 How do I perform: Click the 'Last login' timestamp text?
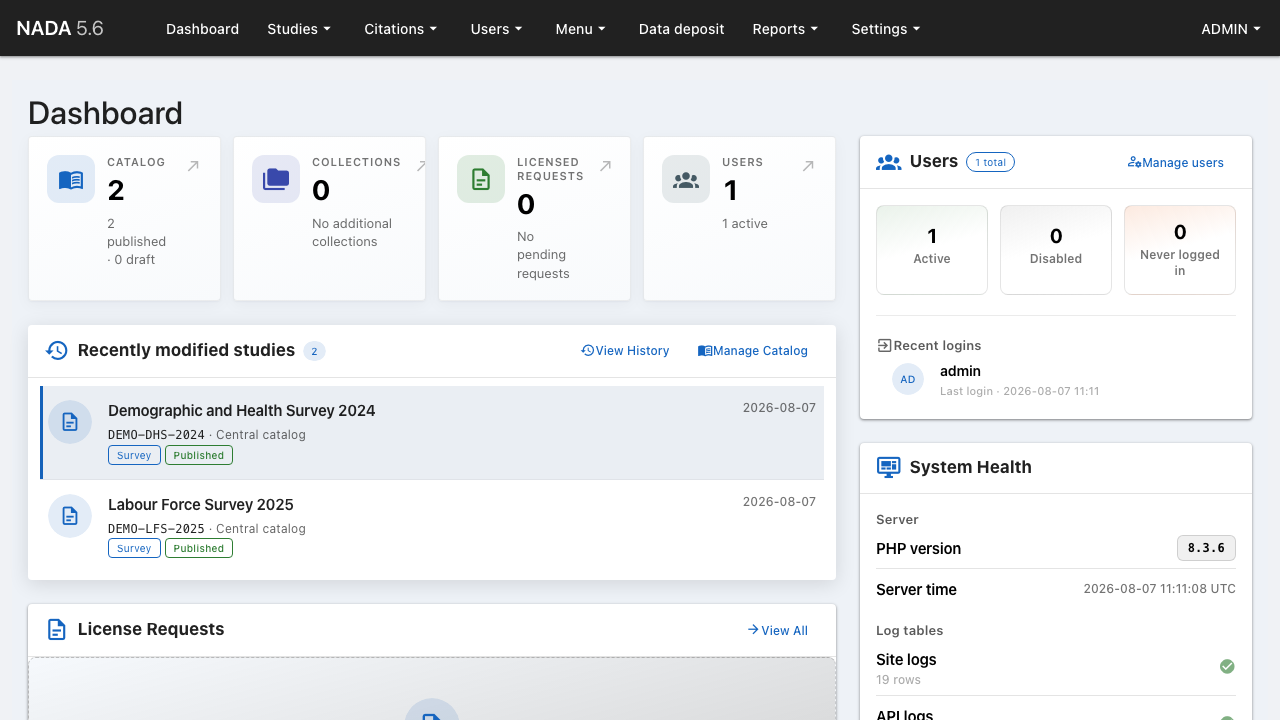click(1019, 391)
